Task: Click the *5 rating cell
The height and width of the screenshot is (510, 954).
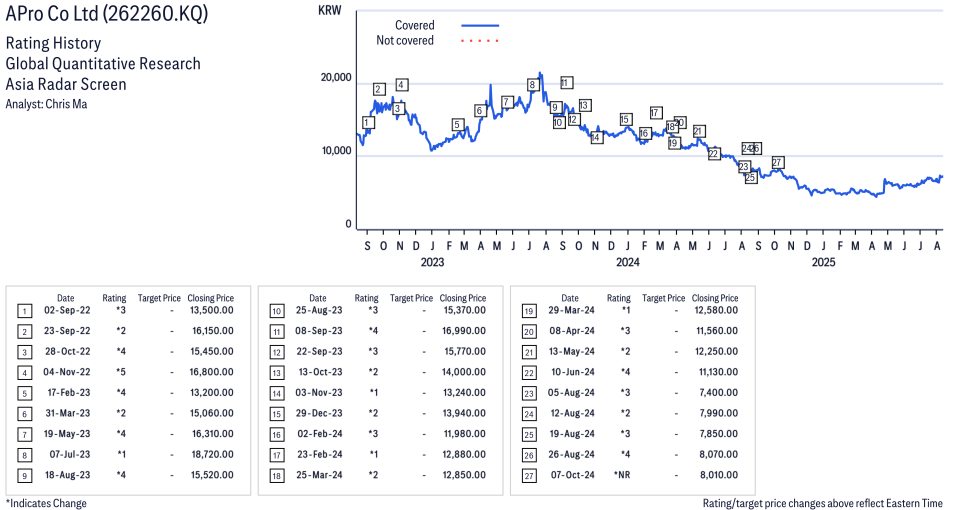Action: pyautogui.click(x=122, y=372)
